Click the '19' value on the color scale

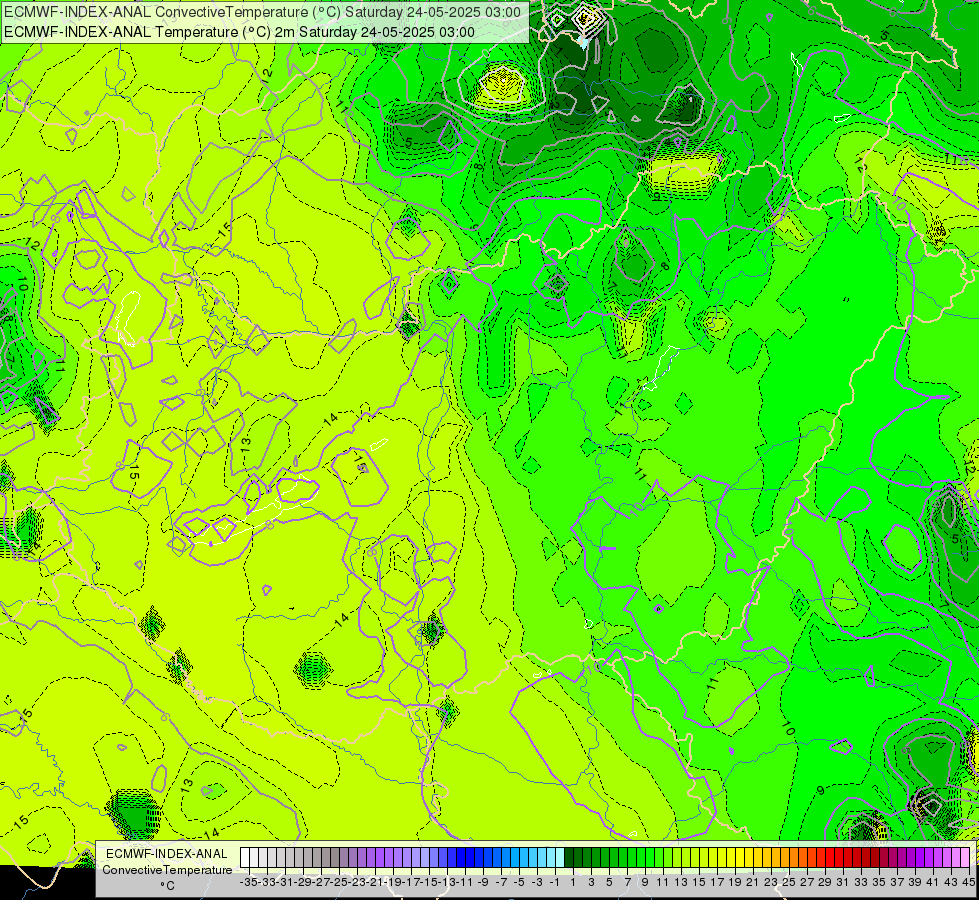735,882
